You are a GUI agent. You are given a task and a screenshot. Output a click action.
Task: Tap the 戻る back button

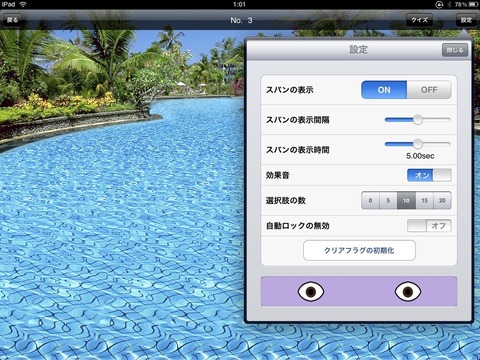[12, 20]
